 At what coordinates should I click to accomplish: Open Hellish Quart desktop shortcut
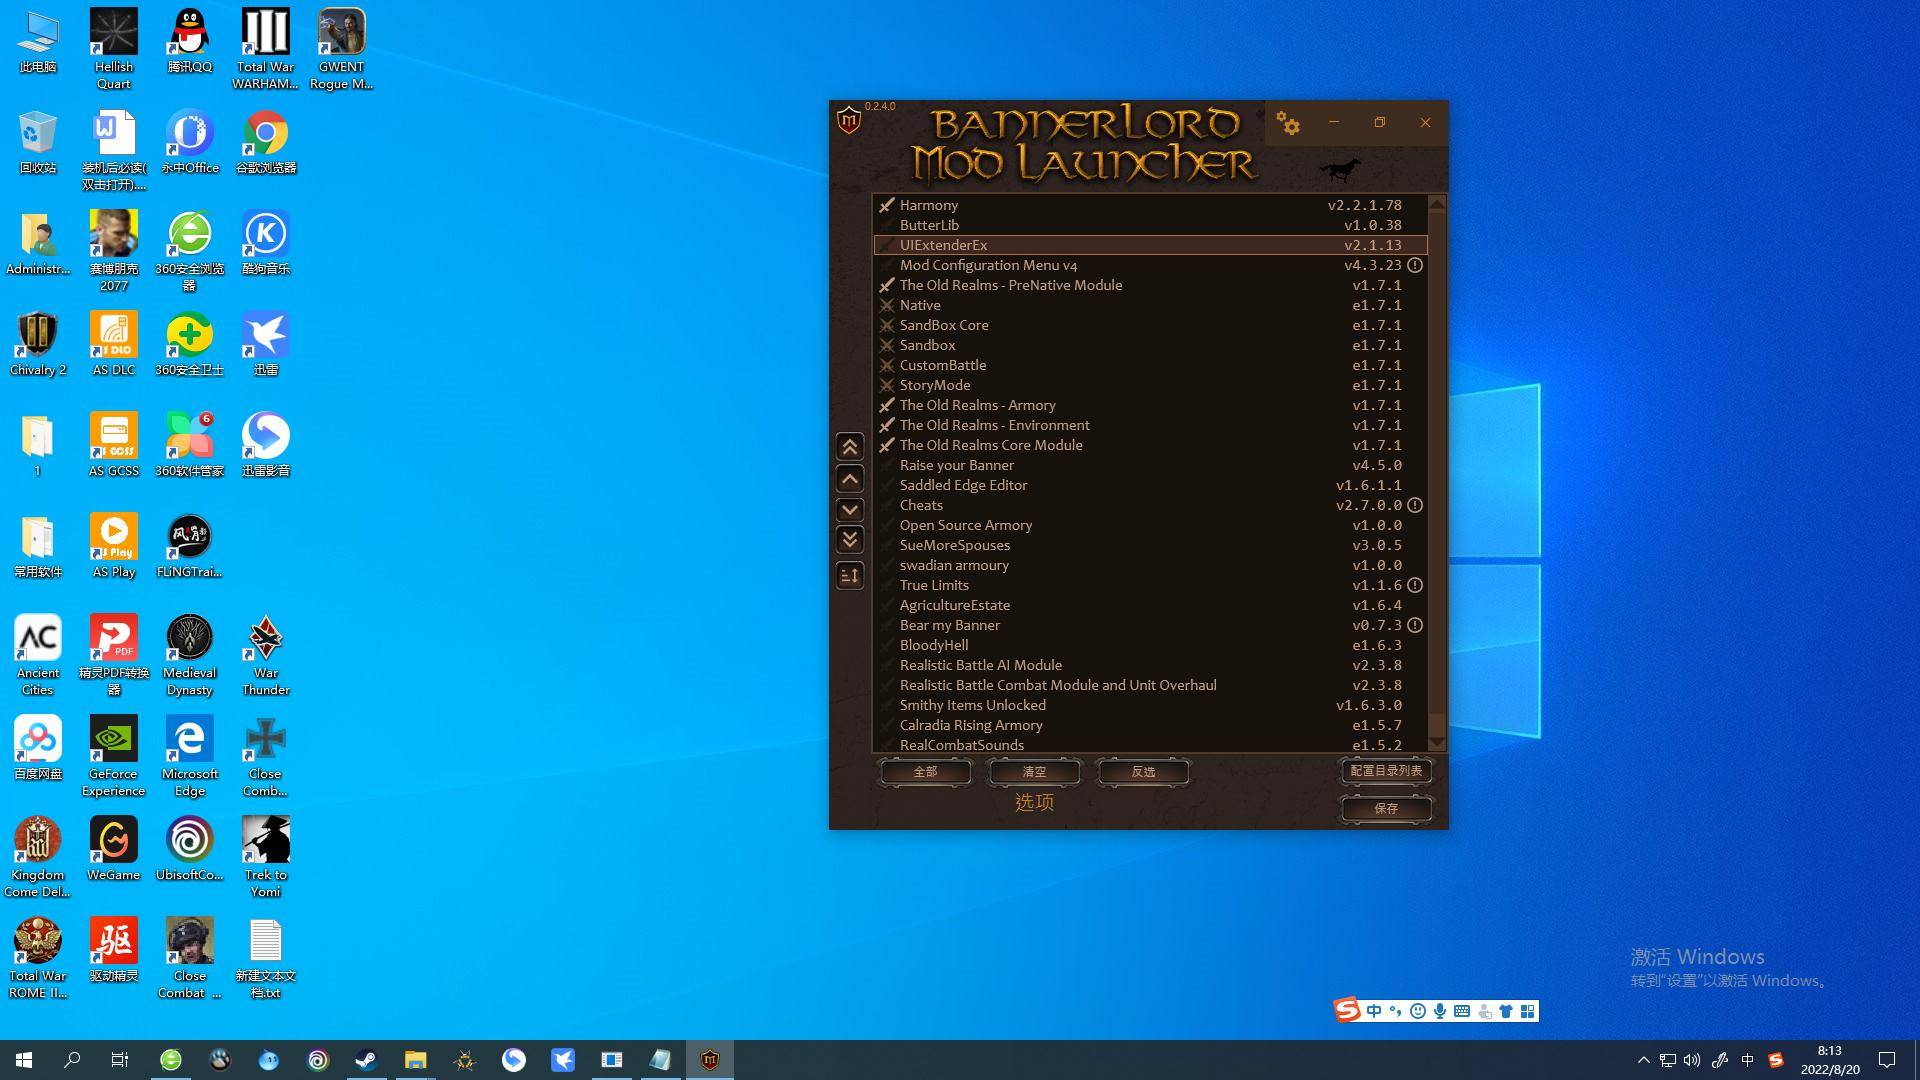coord(113,49)
